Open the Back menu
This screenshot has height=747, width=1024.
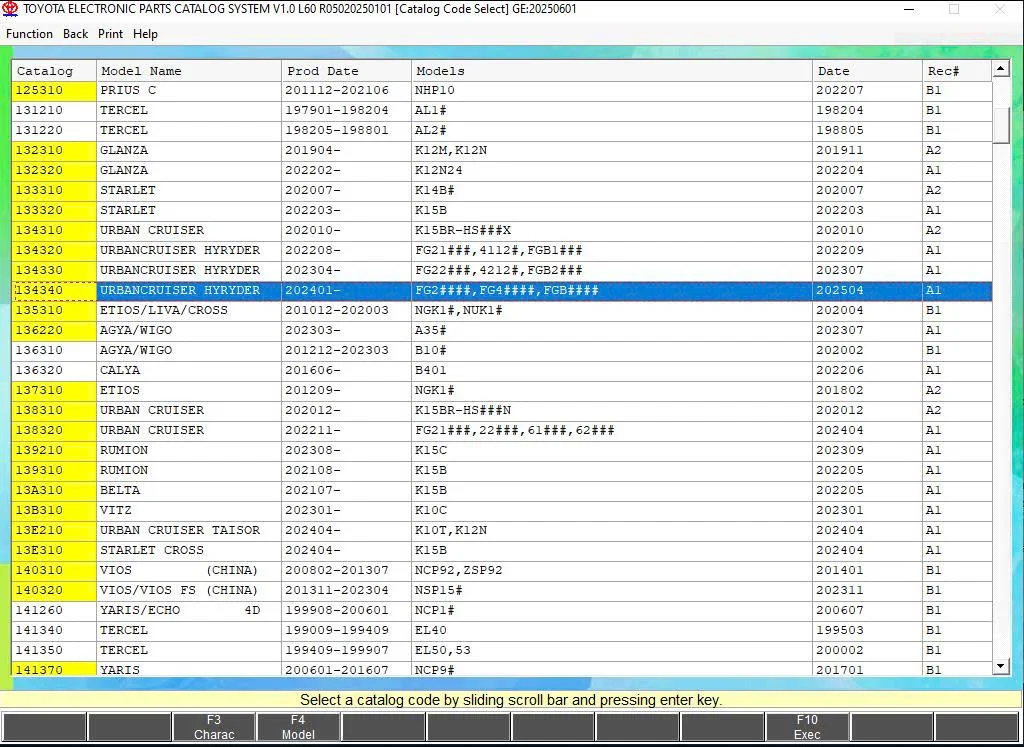point(75,34)
